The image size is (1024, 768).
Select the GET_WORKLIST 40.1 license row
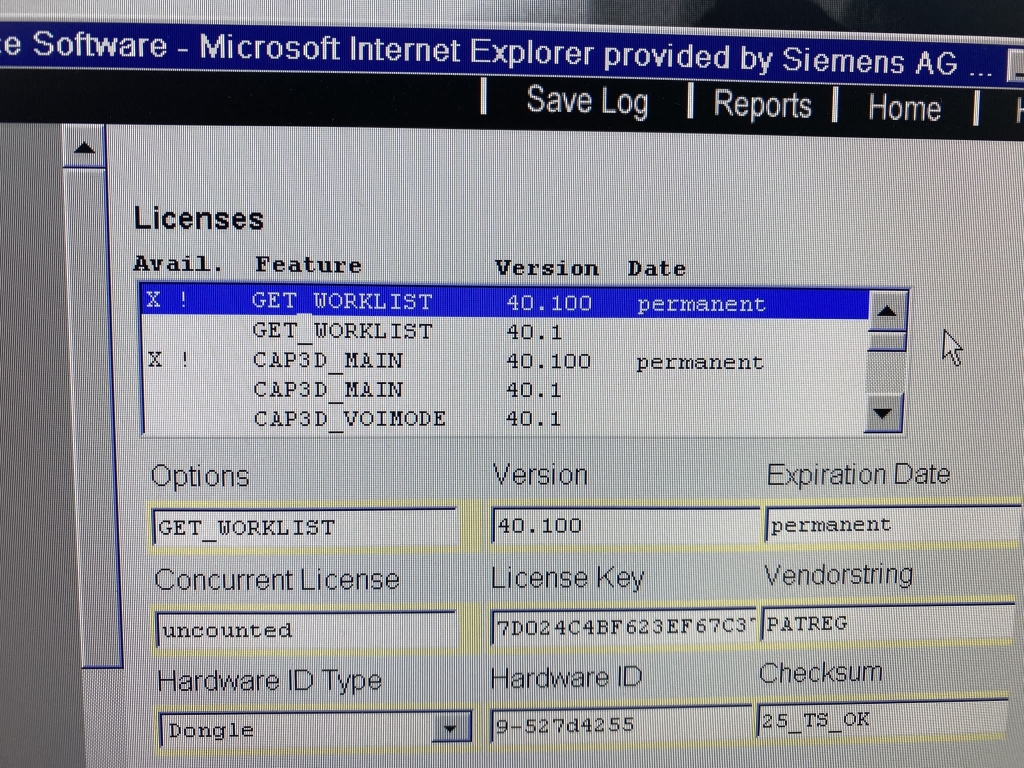[505, 332]
